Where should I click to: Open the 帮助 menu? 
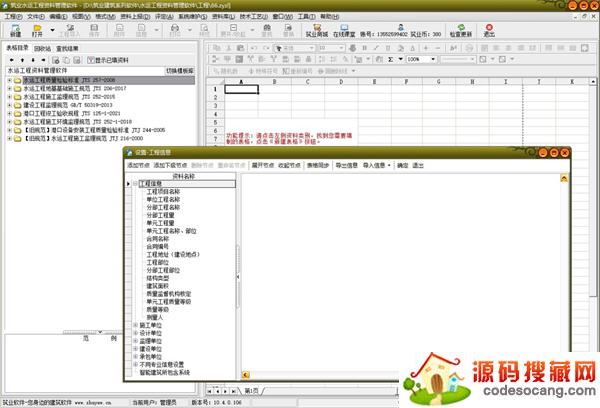pyautogui.click(x=329, y=16)
